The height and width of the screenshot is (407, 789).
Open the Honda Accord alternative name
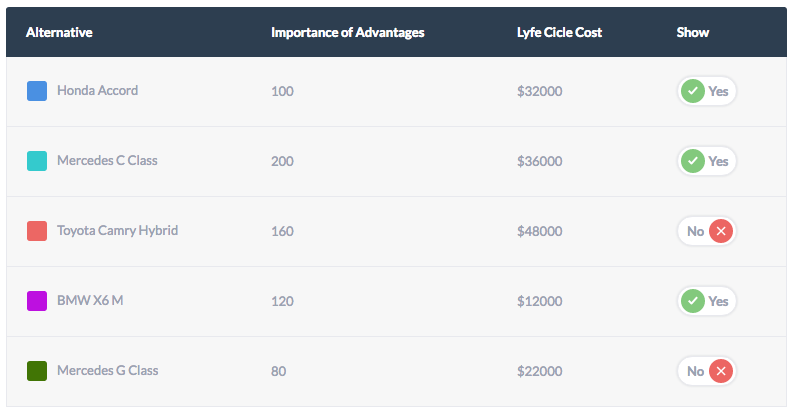(x=98, y=91)
